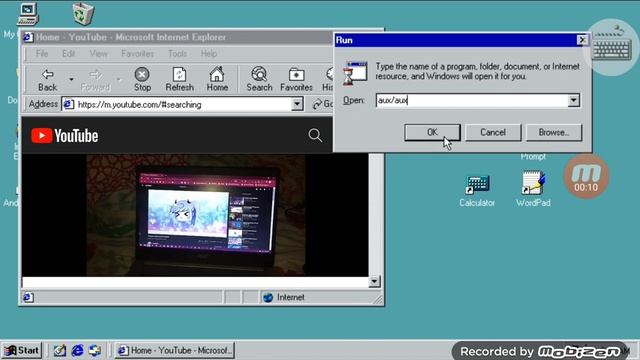The image size is (640, 360).
Task: Select the Home - YouTube taskbar button
Action: pyautogui.click(x=174, y=350)
